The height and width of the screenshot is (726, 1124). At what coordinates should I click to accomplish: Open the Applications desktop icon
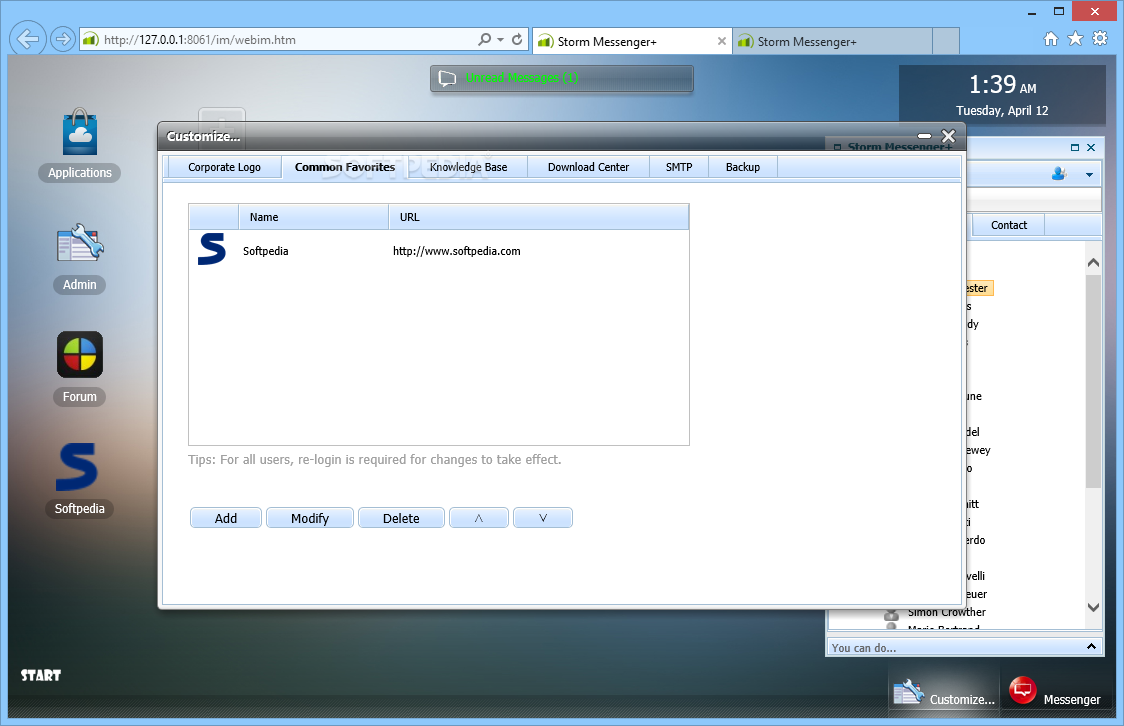point(80,133)
